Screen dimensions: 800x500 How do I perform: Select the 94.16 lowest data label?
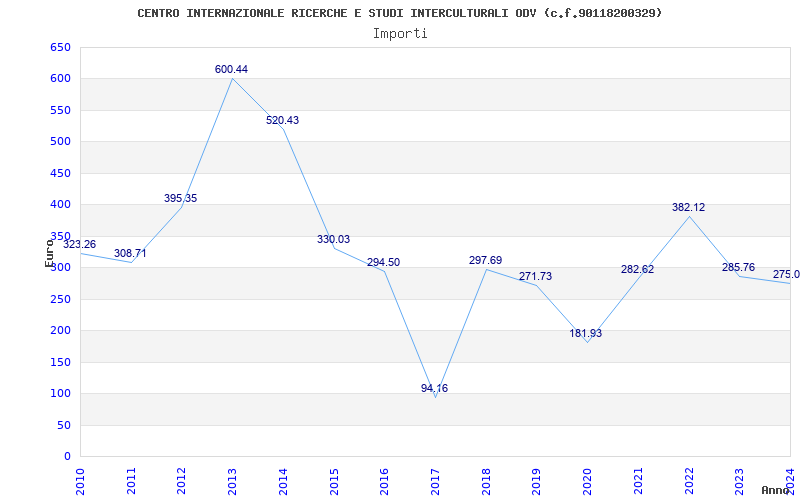click(434, 388)
